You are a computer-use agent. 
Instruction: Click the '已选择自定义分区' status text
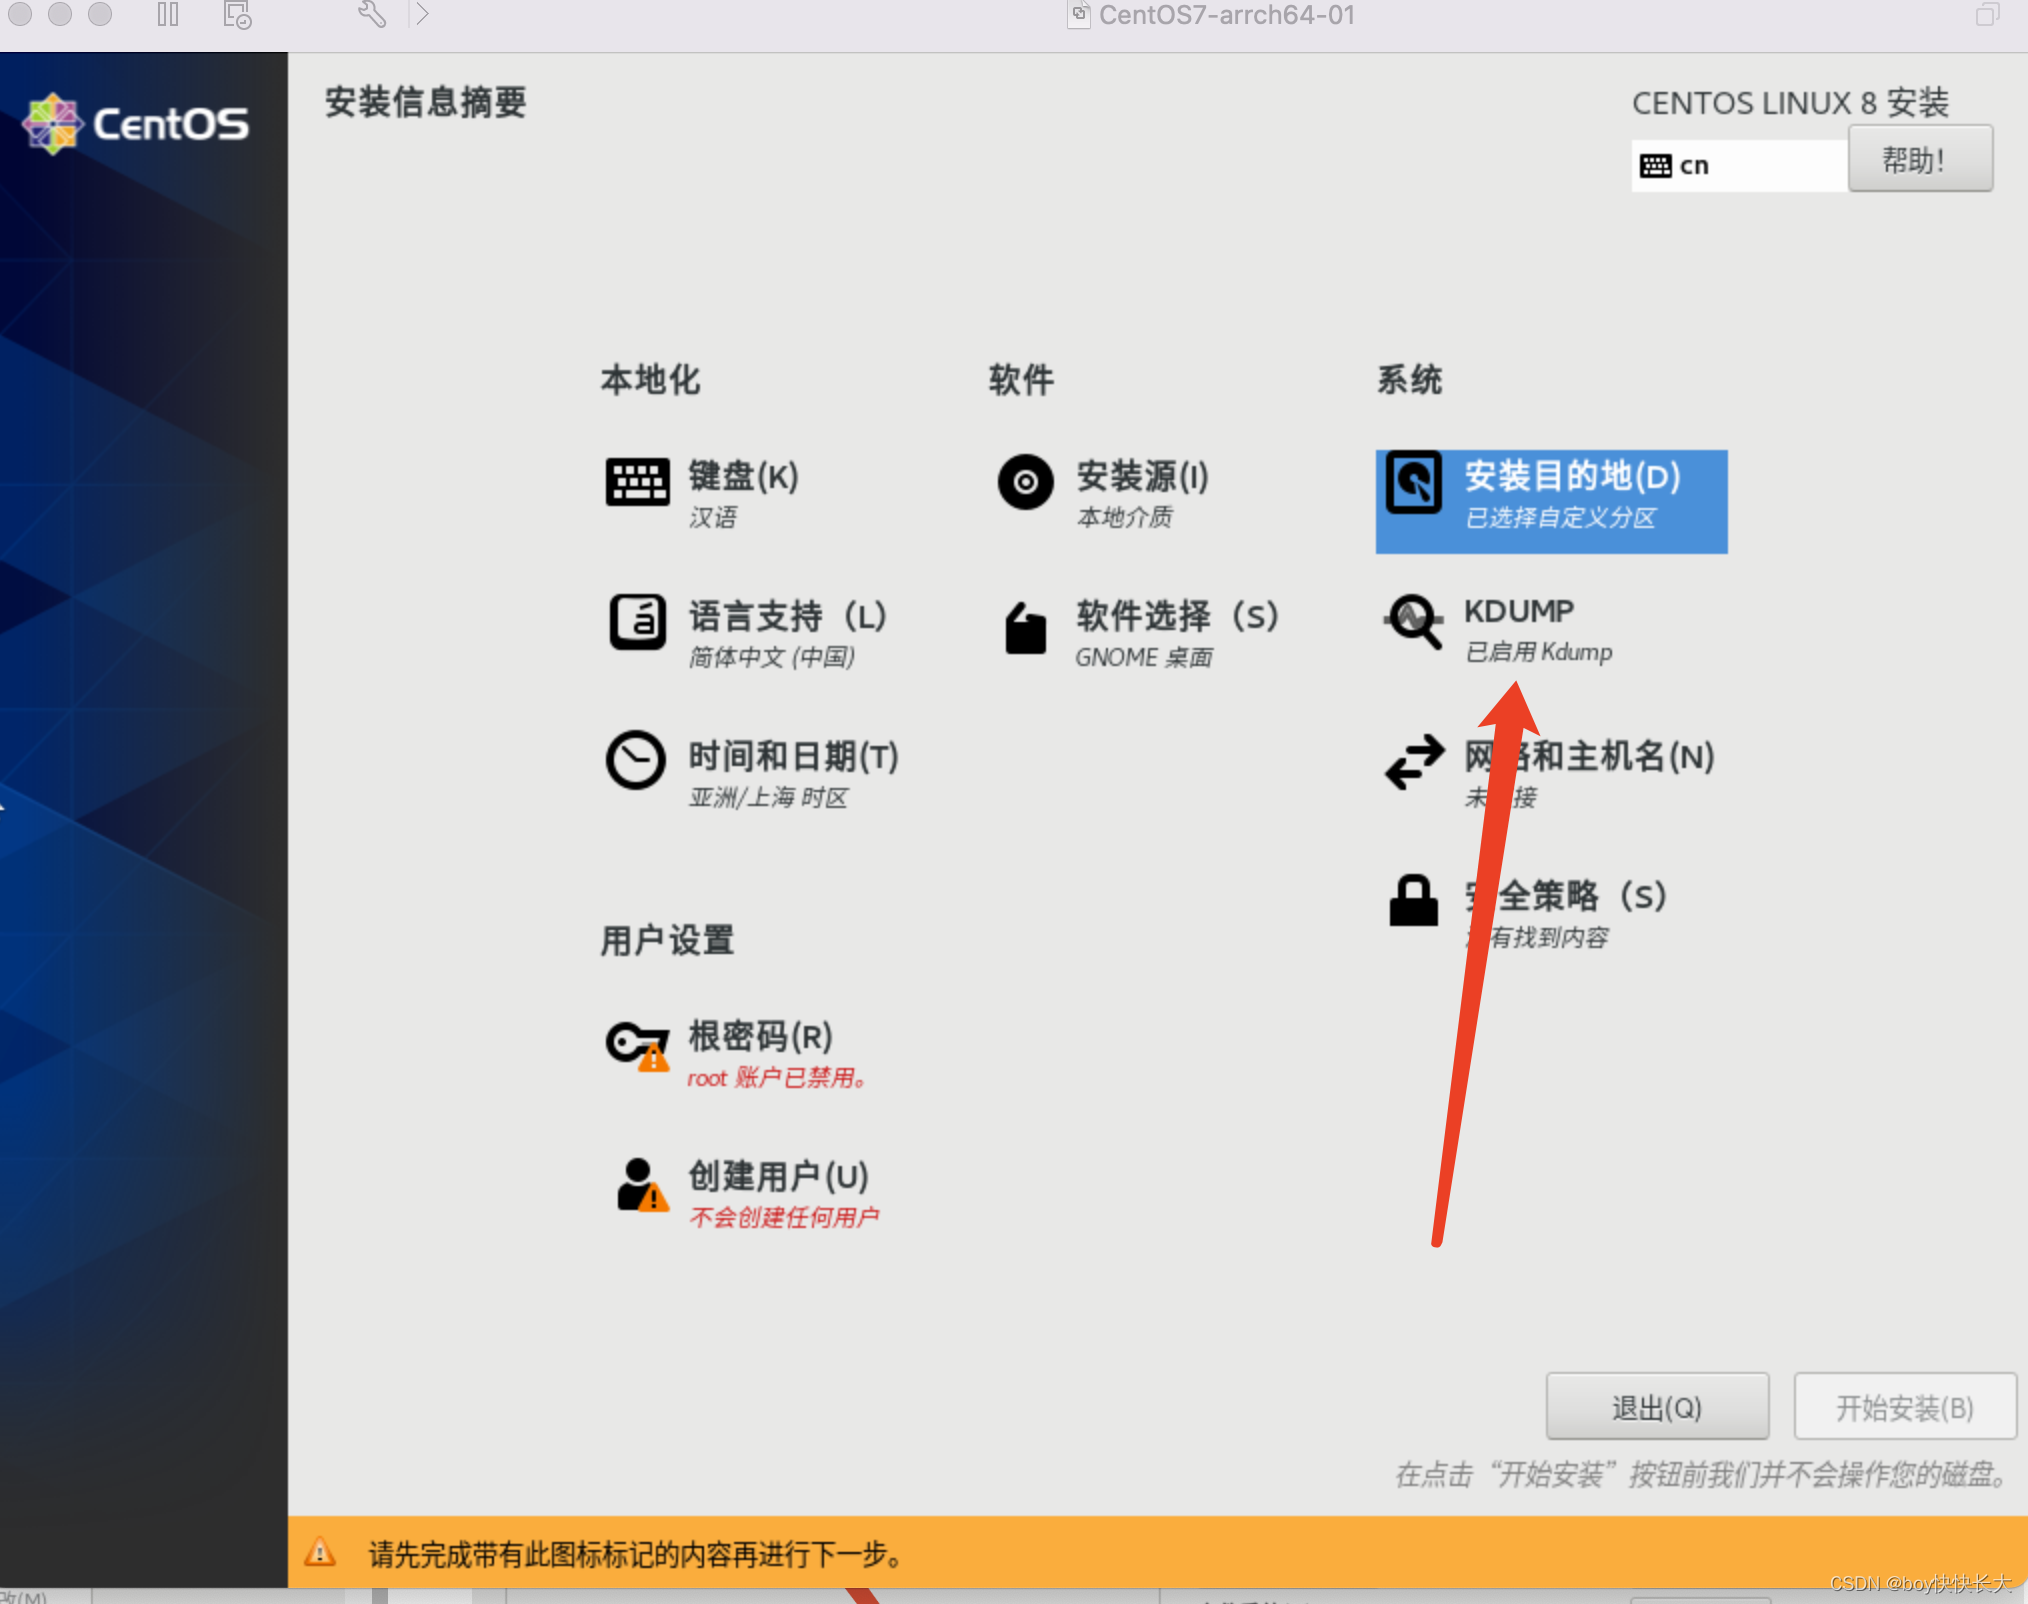[x=1560, y=517]
